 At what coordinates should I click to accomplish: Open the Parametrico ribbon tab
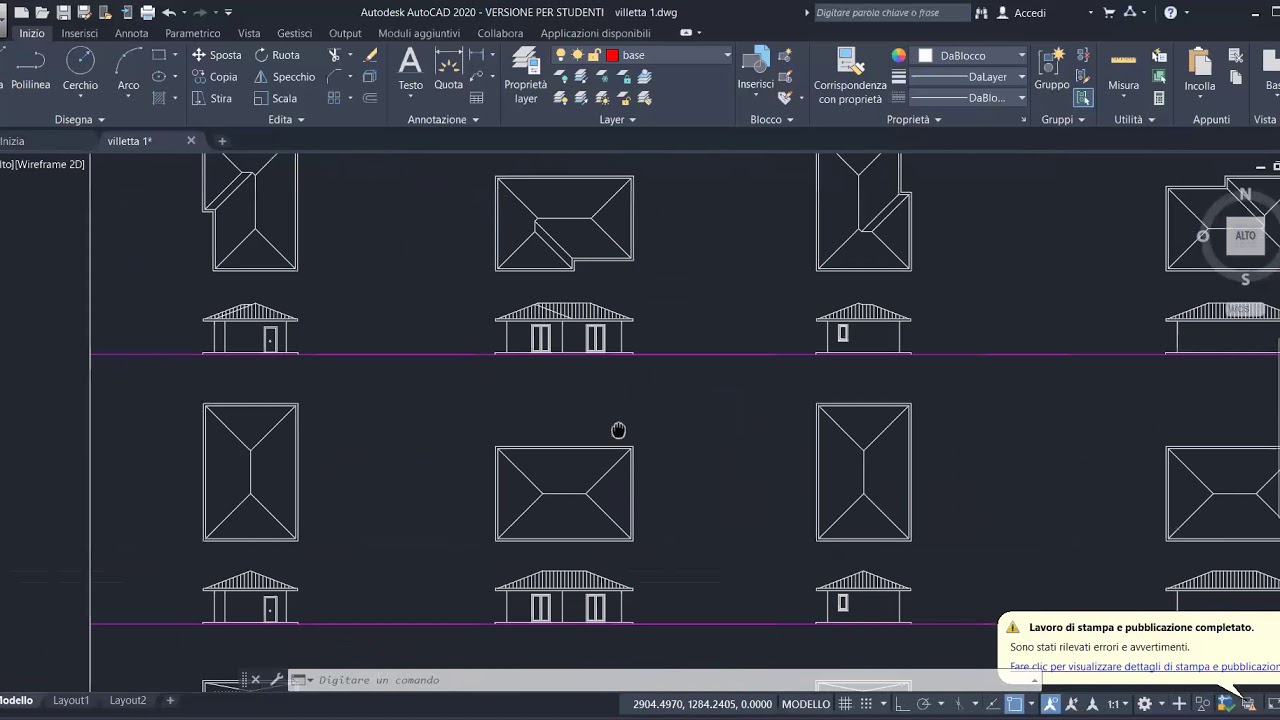click(193, 33)
